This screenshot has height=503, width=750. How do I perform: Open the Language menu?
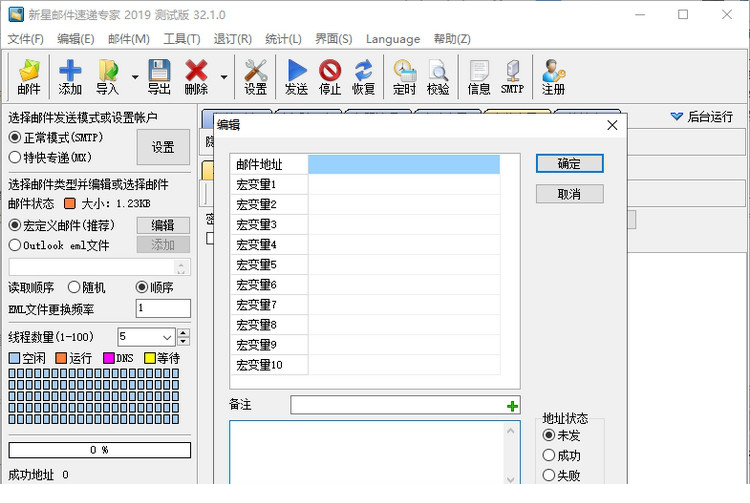[393, 39]
